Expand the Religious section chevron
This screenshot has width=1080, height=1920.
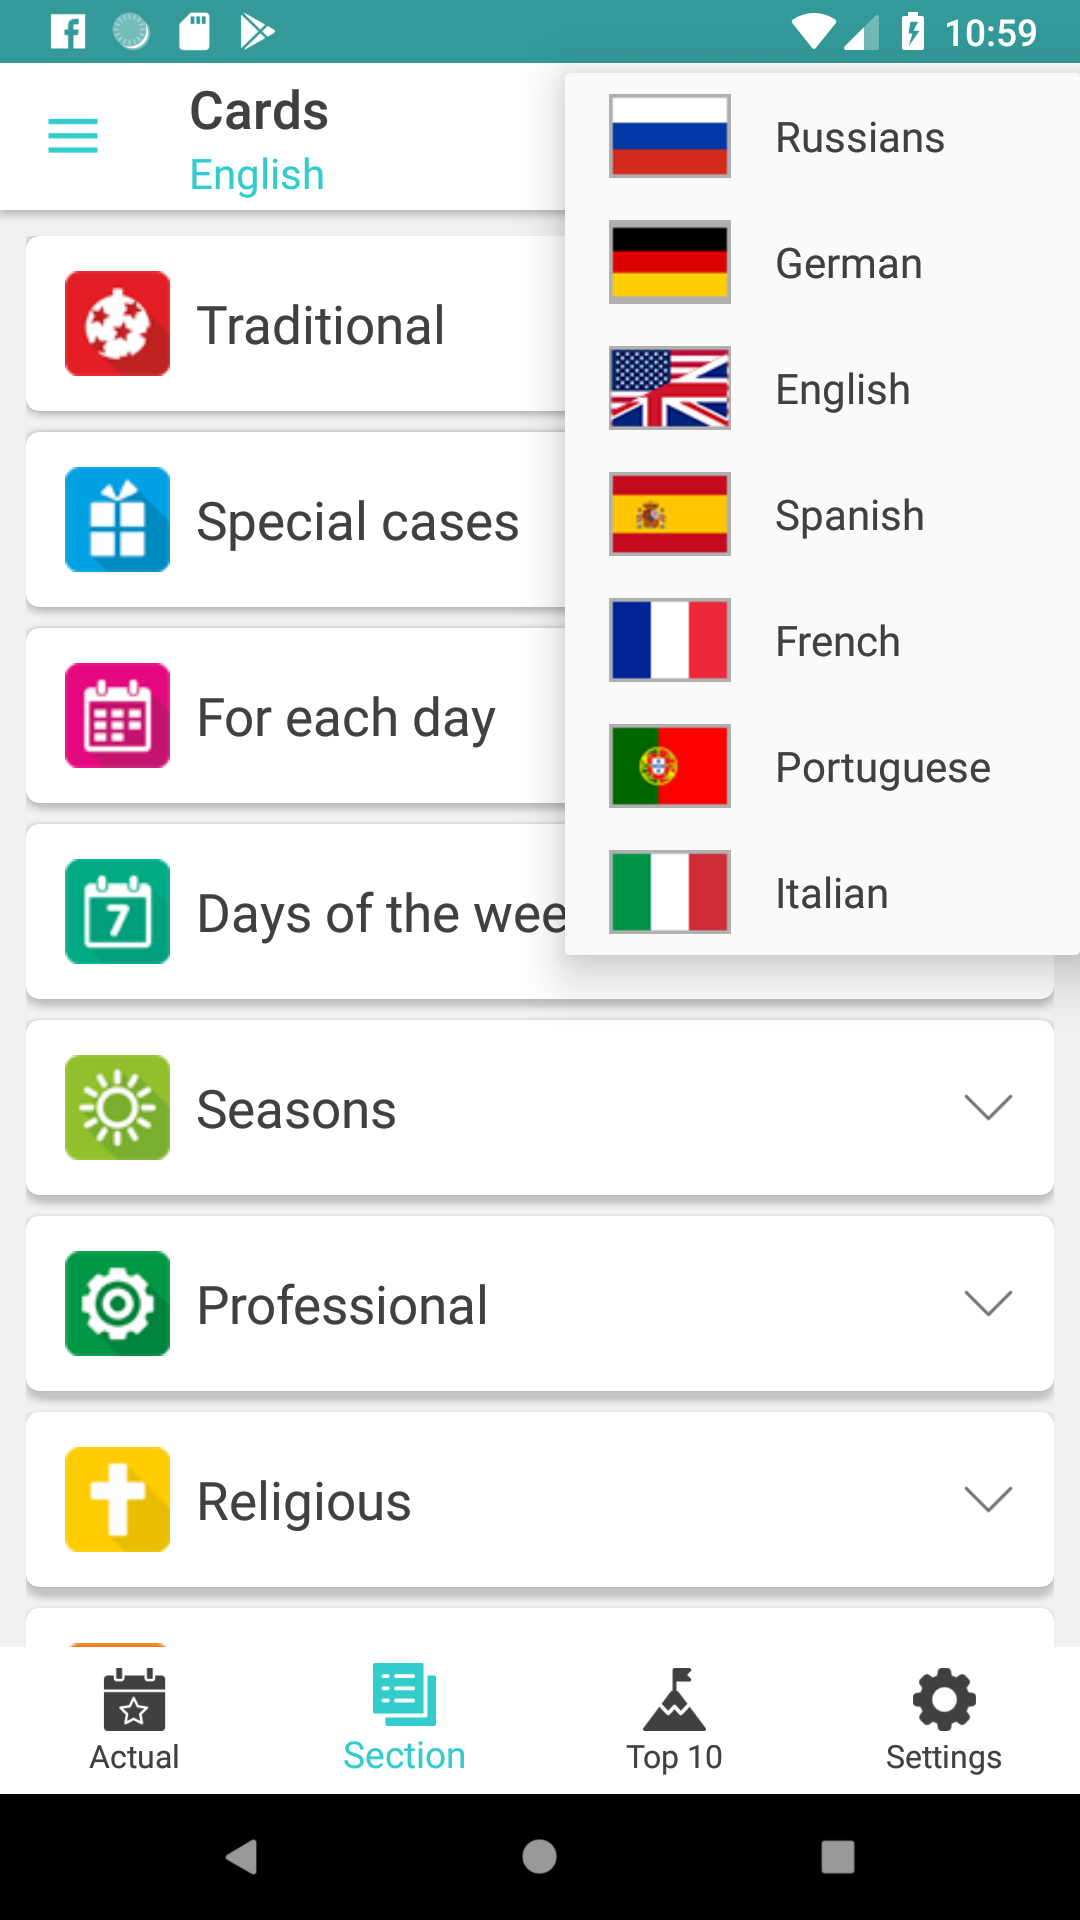pos(987,1500)
